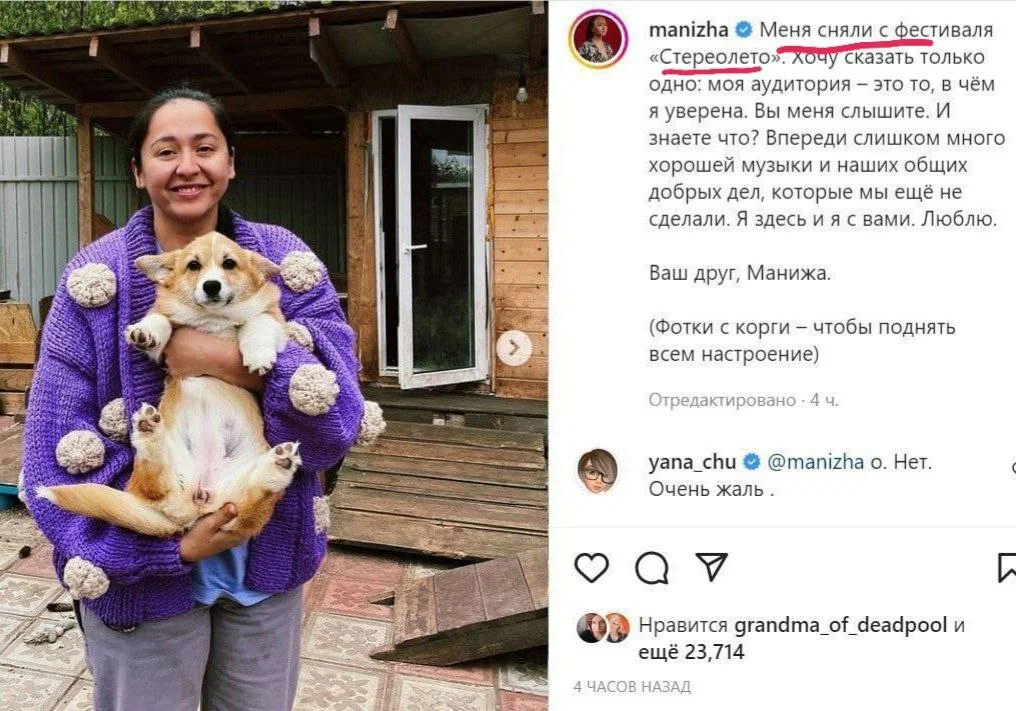Like the post with the heart icon
This screenshot has width=1016, height=711.
point(592,568)
